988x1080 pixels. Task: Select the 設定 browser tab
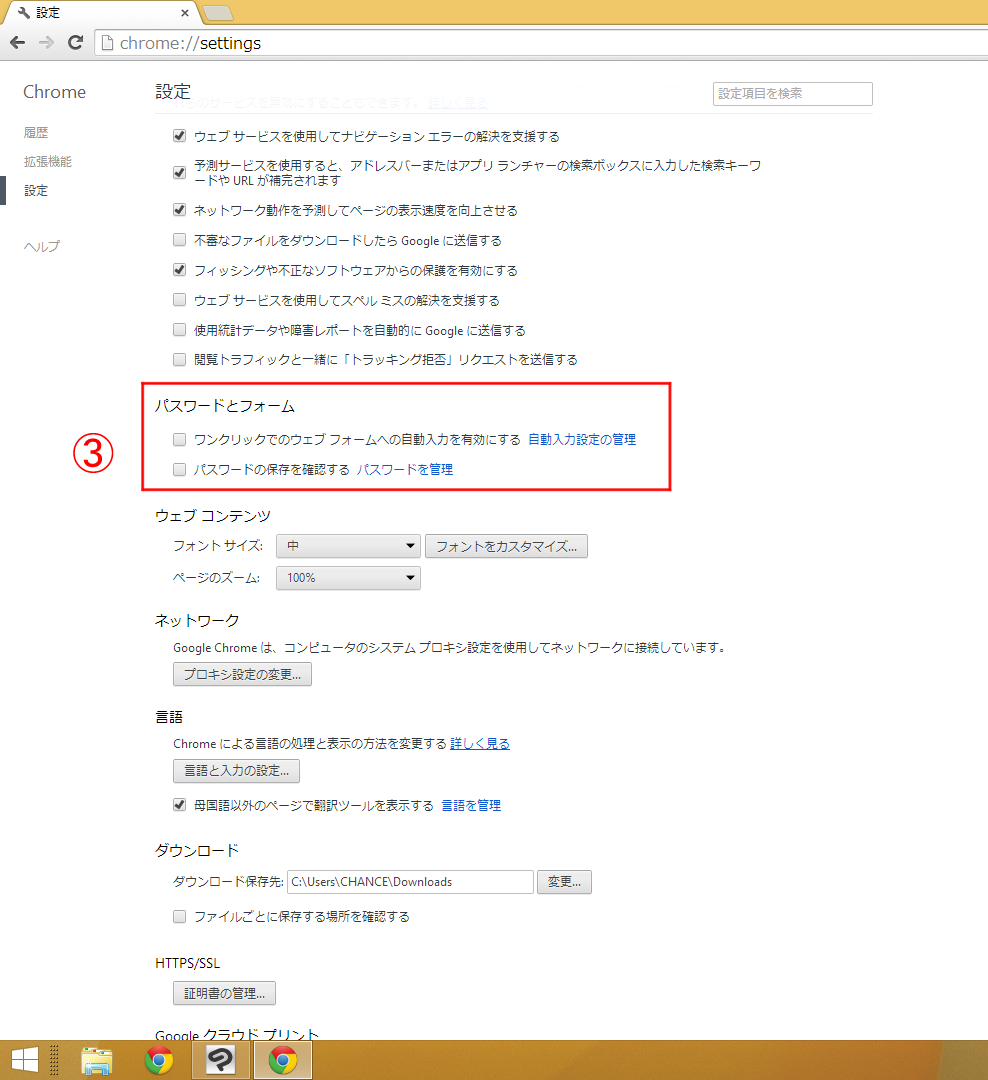[x=103, y=12]
